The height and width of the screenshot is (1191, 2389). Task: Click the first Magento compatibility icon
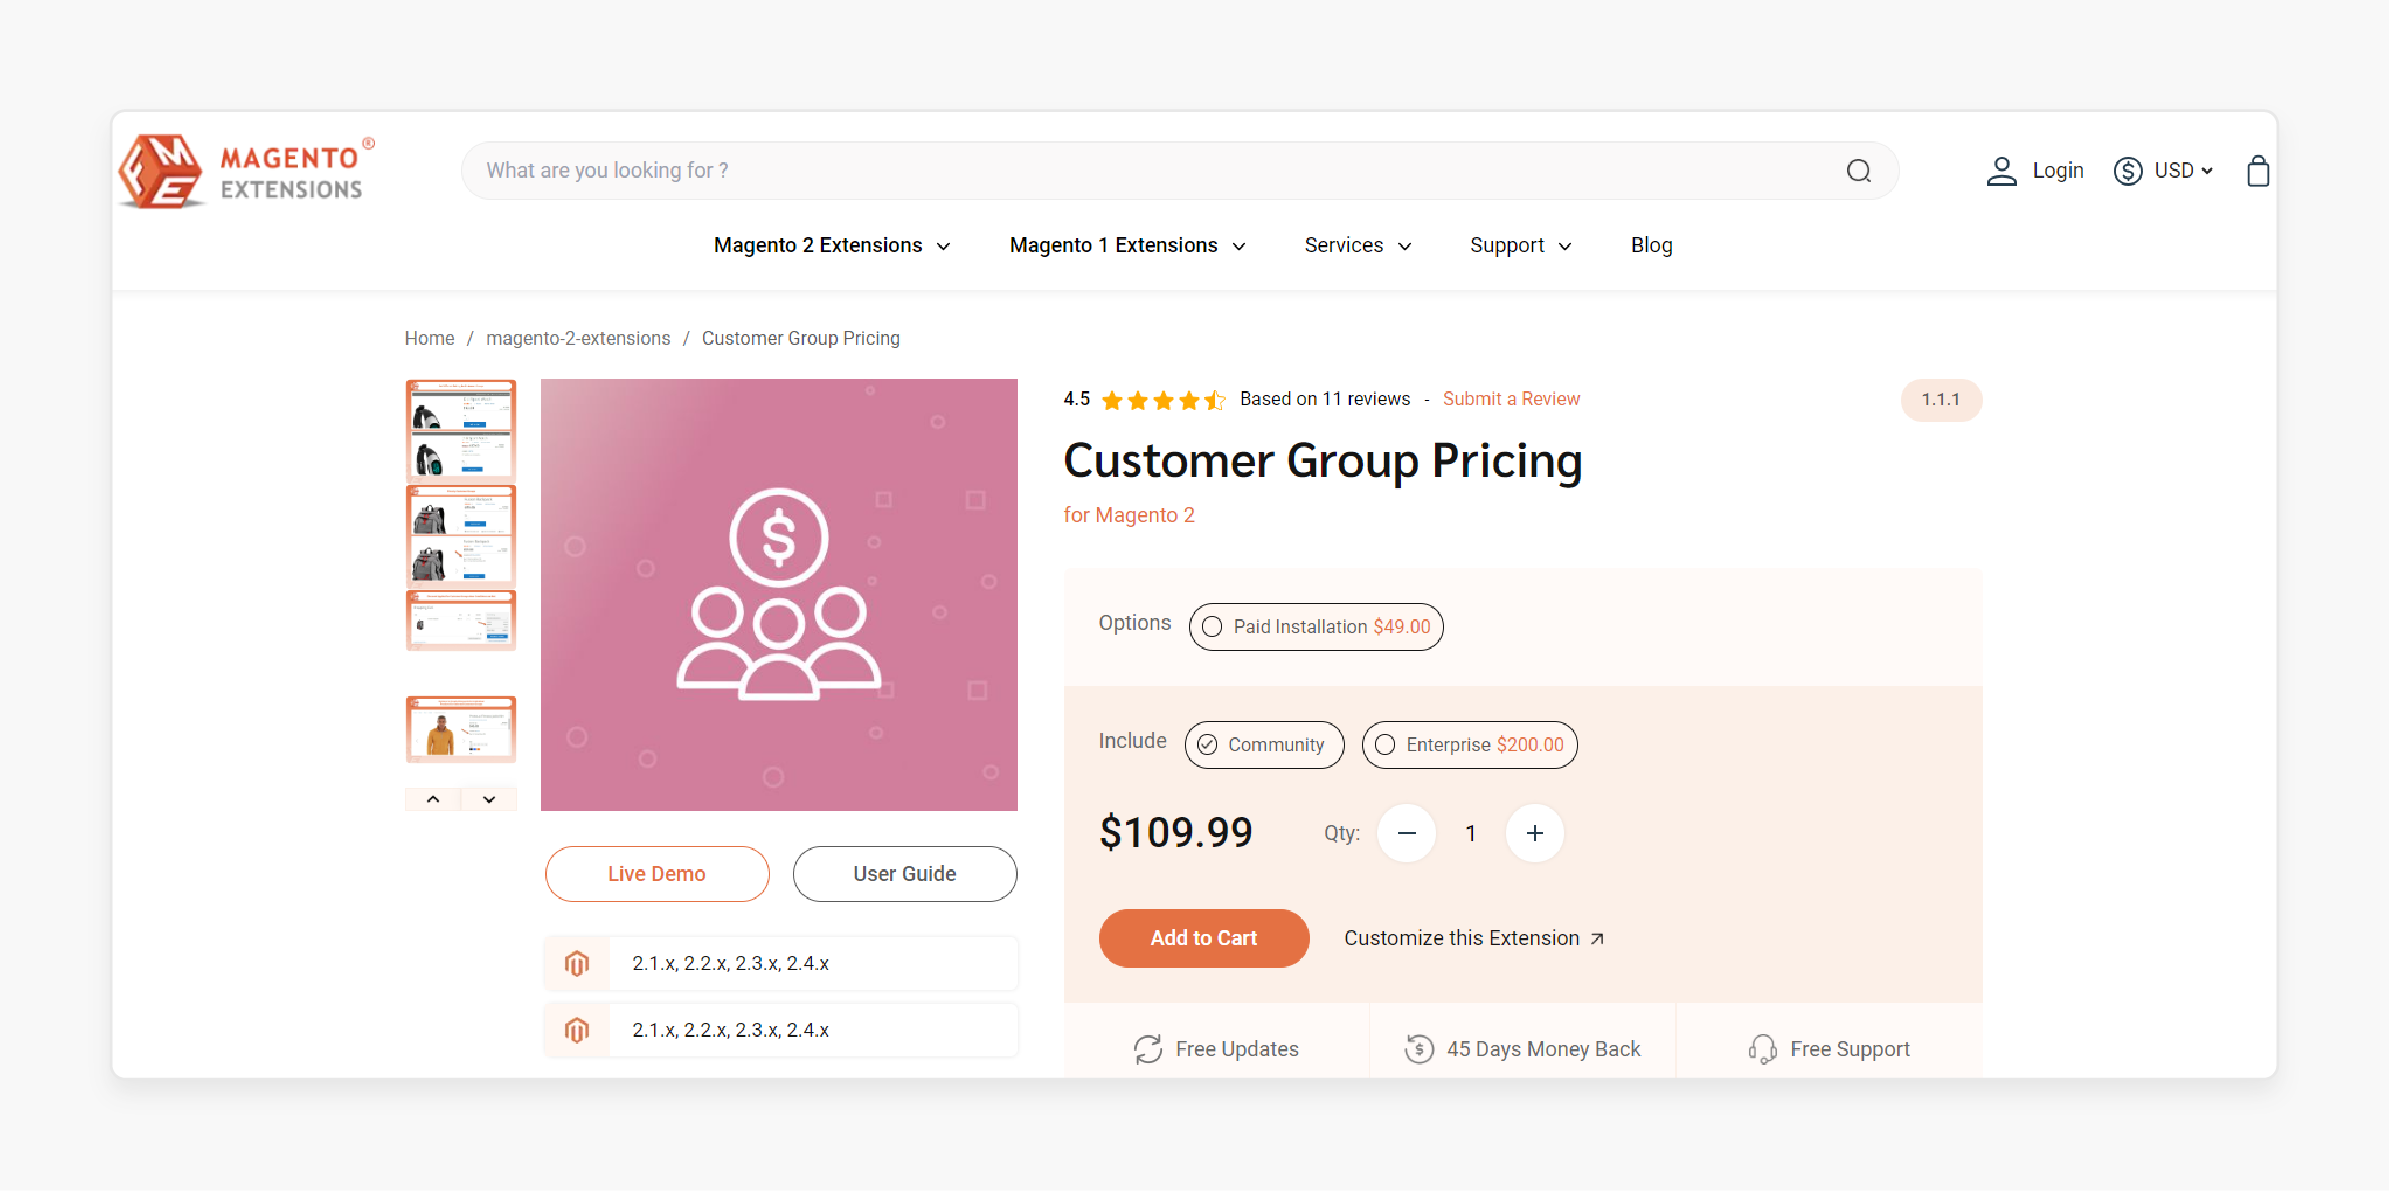[577, 963]
